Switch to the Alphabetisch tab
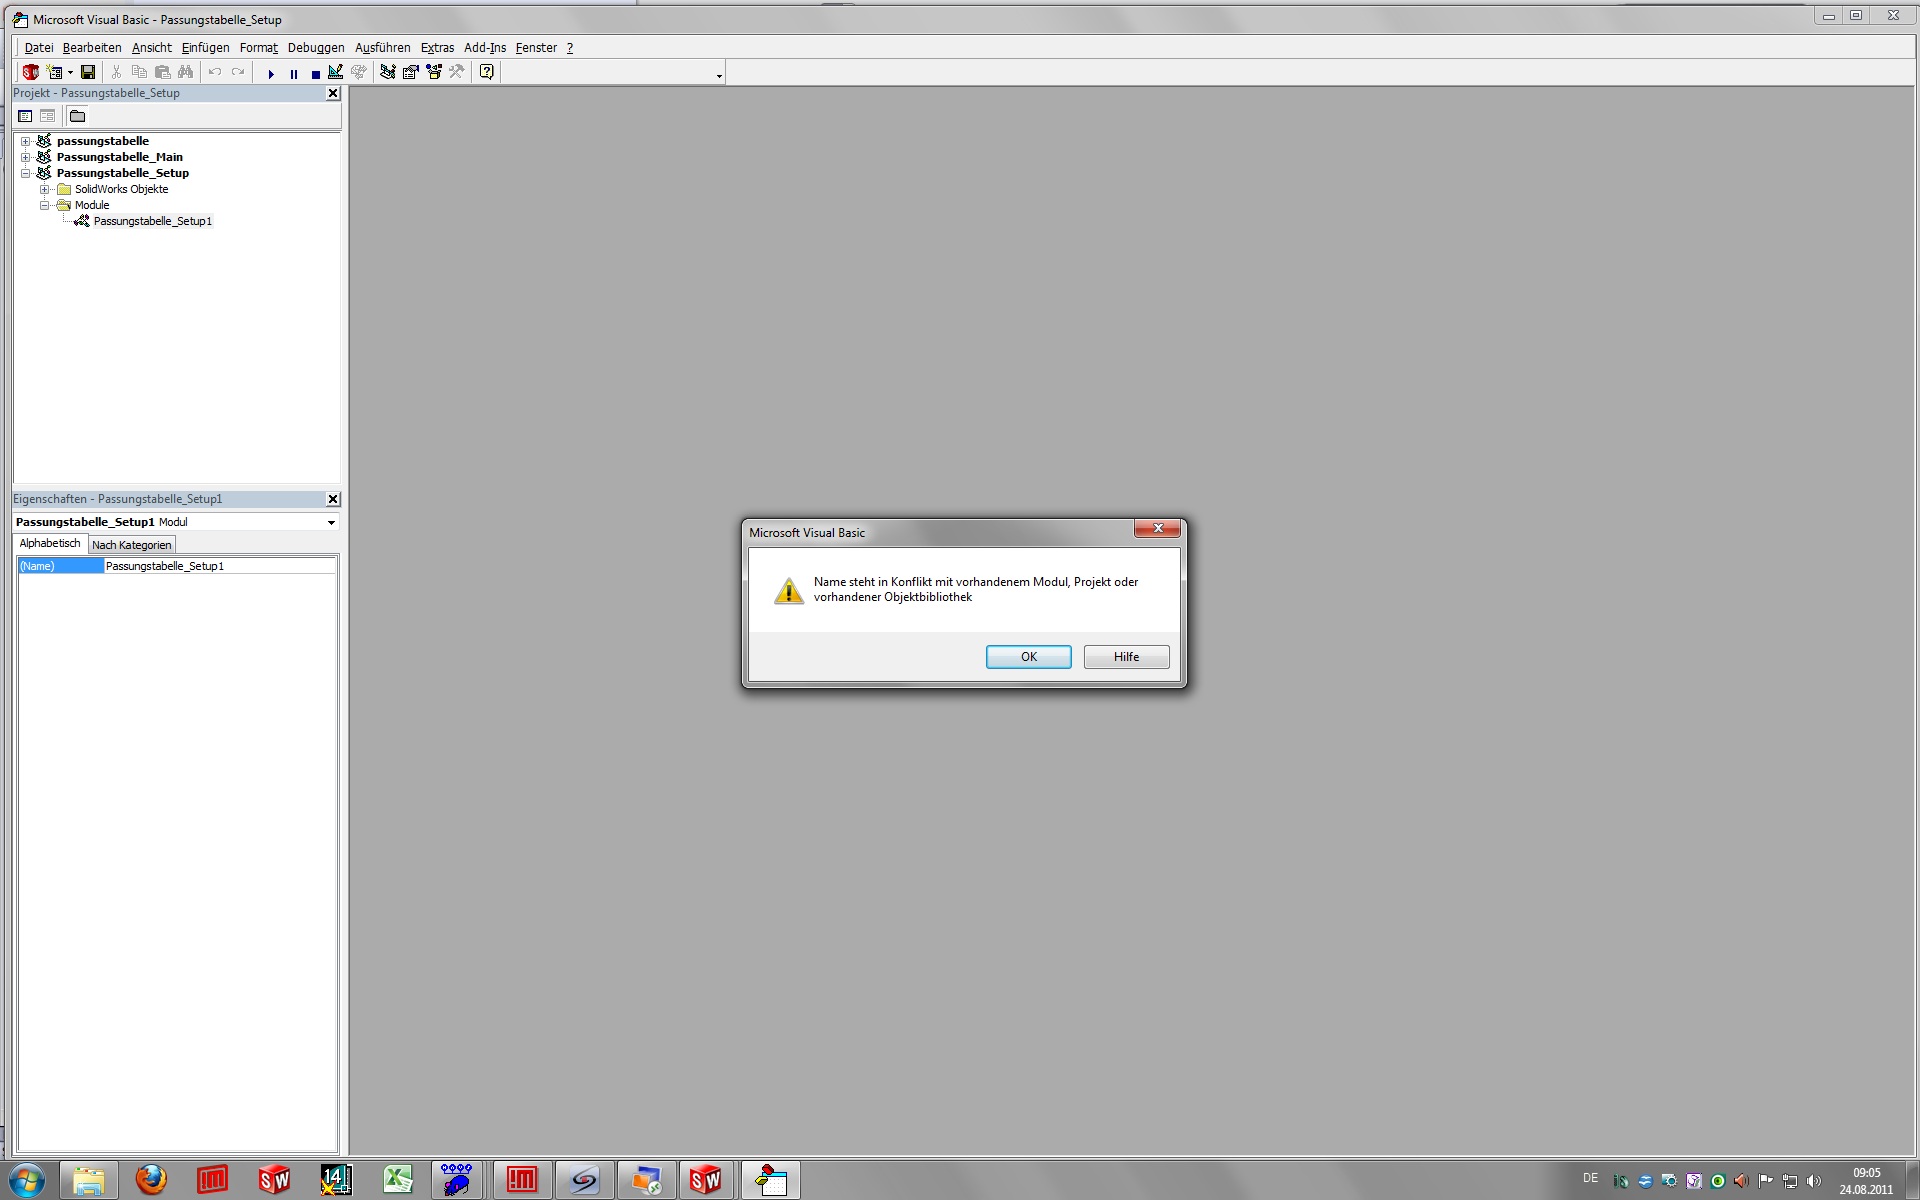This screenshot has width=1920, height=1200. click(50, 543)
